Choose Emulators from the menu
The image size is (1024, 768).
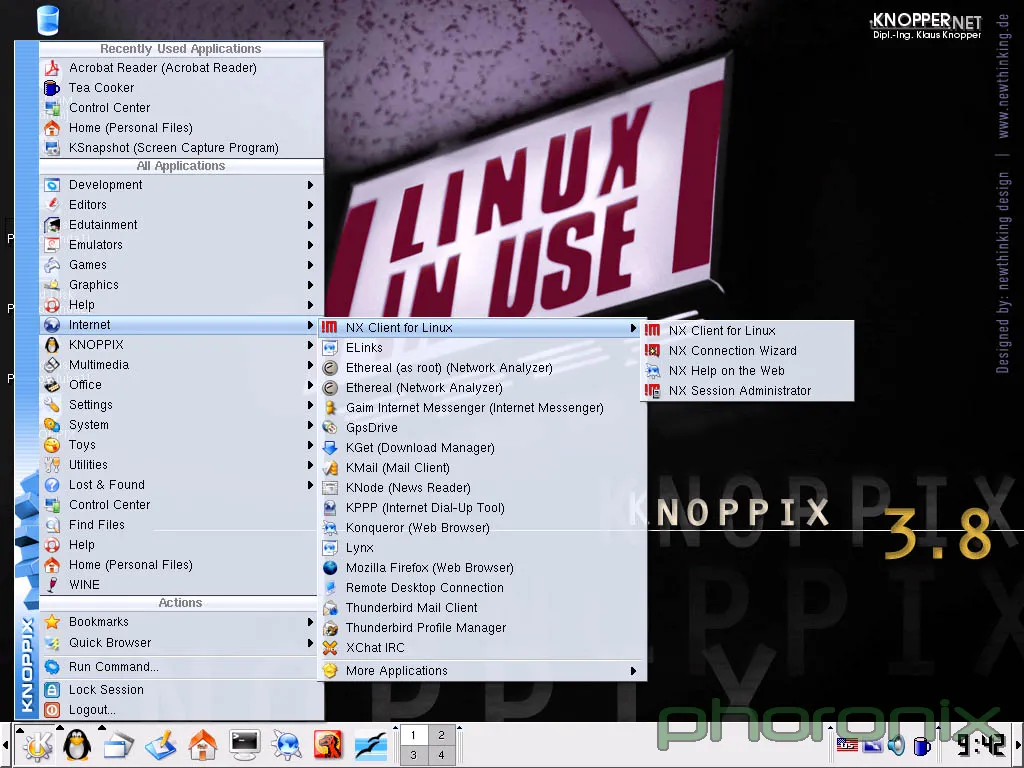(181, 245)
